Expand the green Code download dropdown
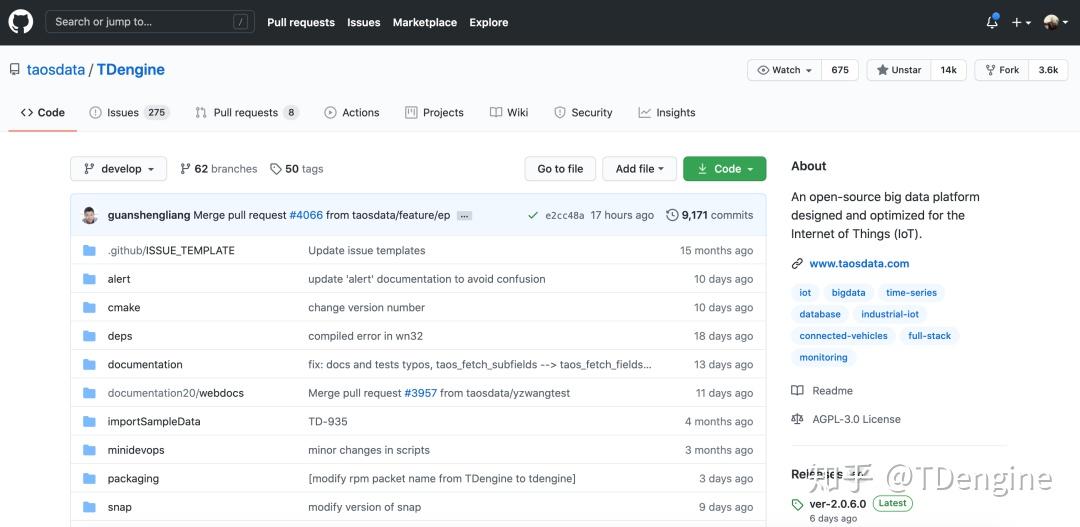Image resolution: width=1080 pixels, height=527 pixels. [724, 169]
